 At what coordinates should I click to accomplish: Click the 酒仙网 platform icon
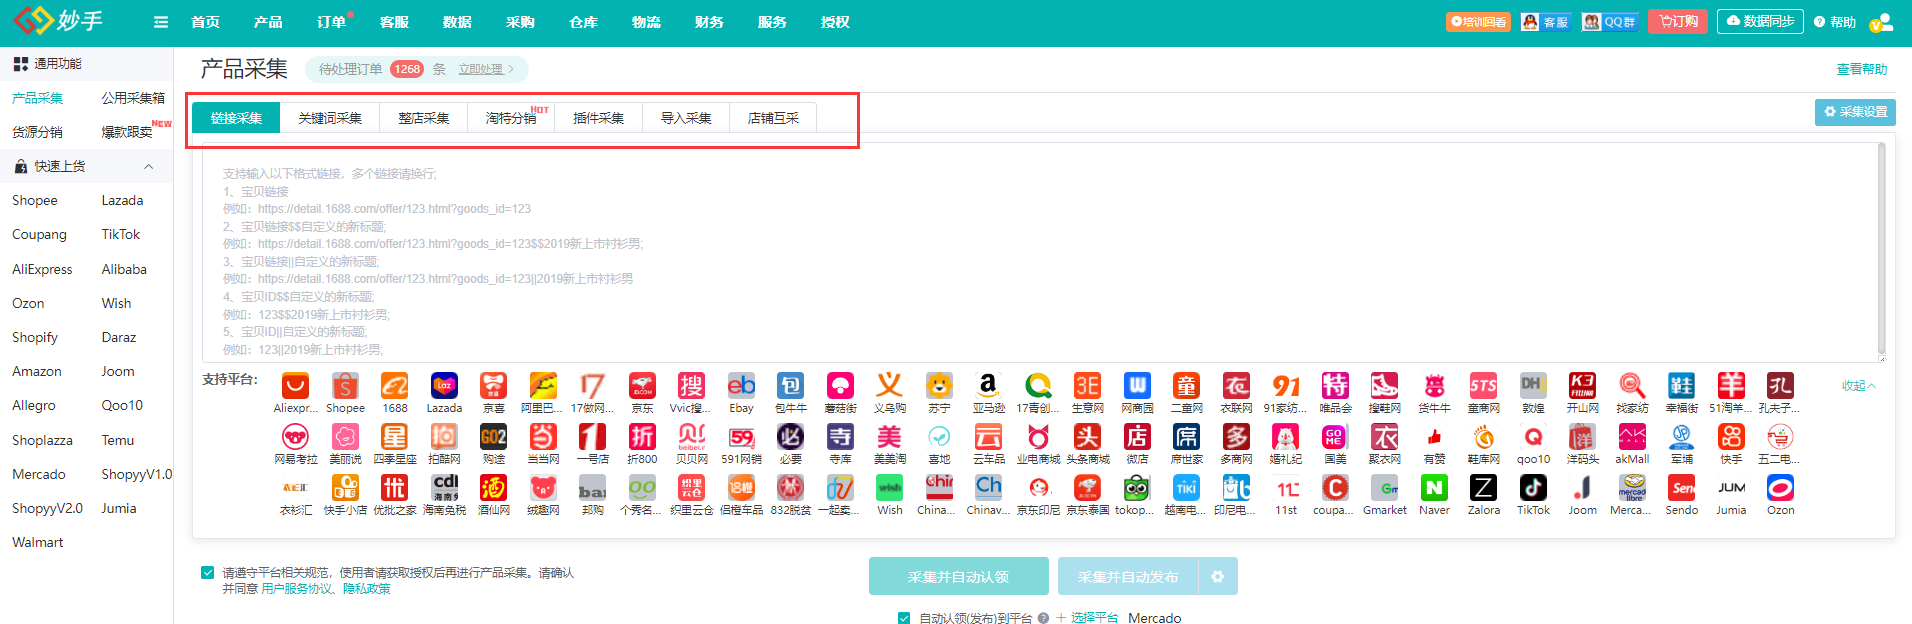coord(494,488)
